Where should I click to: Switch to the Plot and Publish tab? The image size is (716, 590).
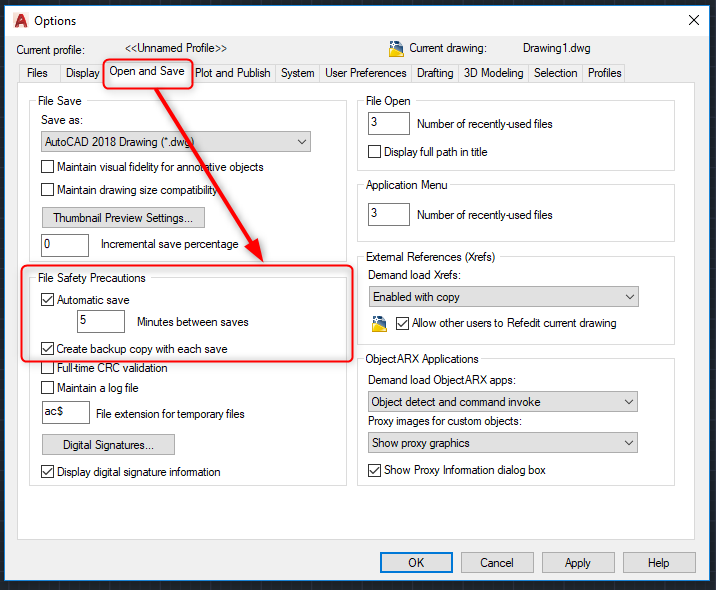point(233,73)
